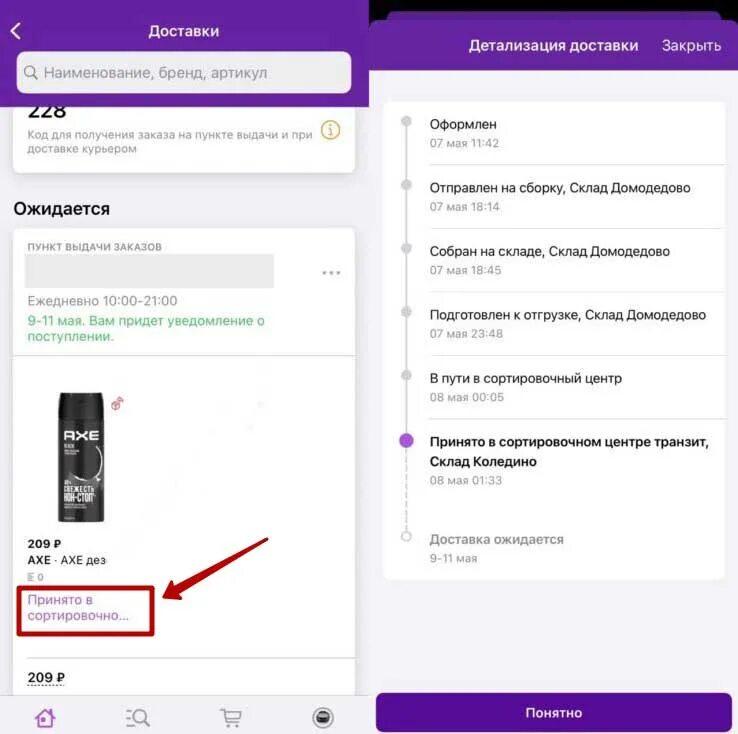Tap the home icon in bottom navigation

[45, 718]
